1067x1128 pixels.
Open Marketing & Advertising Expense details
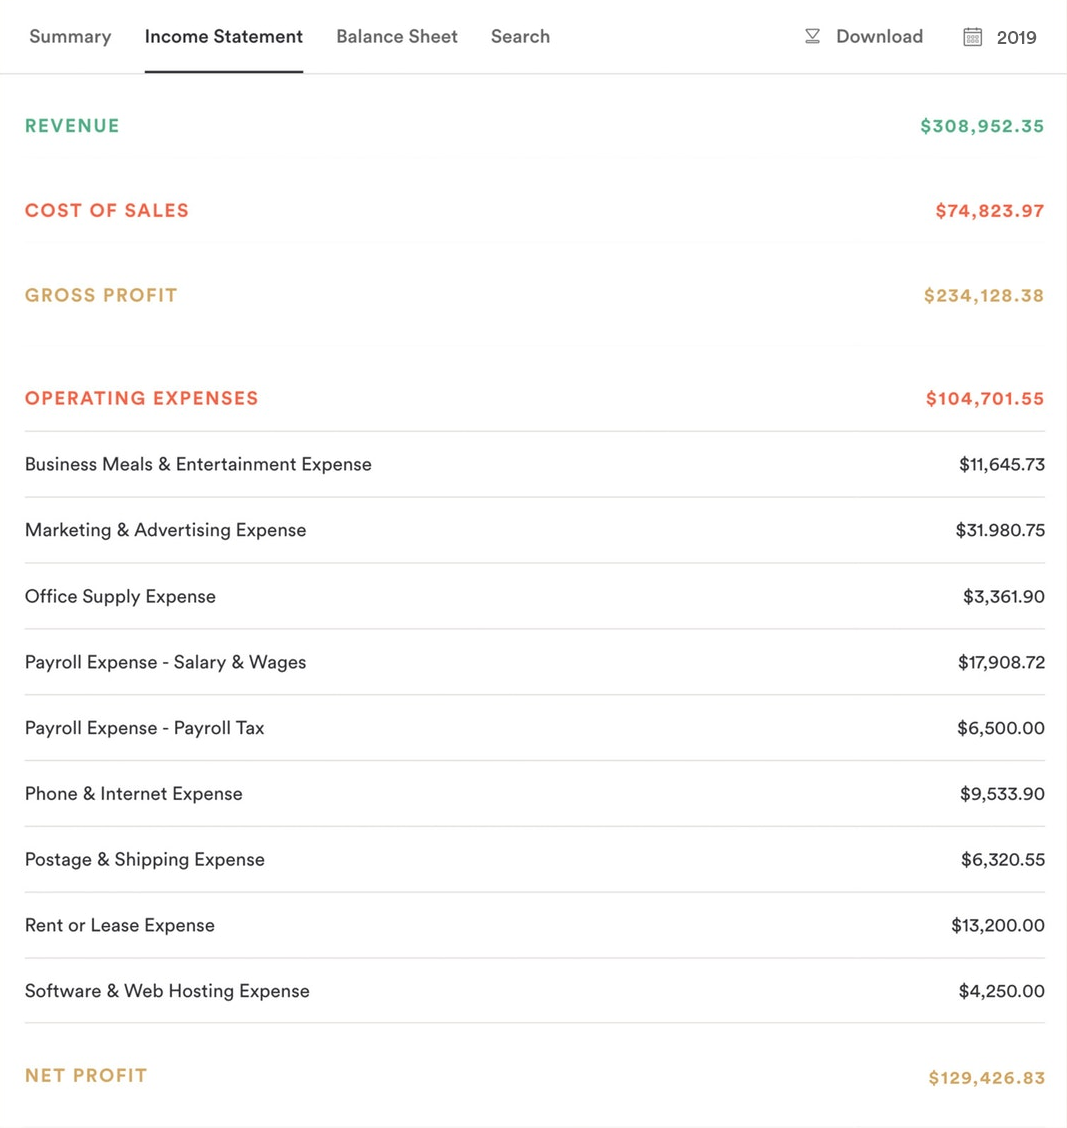[166, 530]
